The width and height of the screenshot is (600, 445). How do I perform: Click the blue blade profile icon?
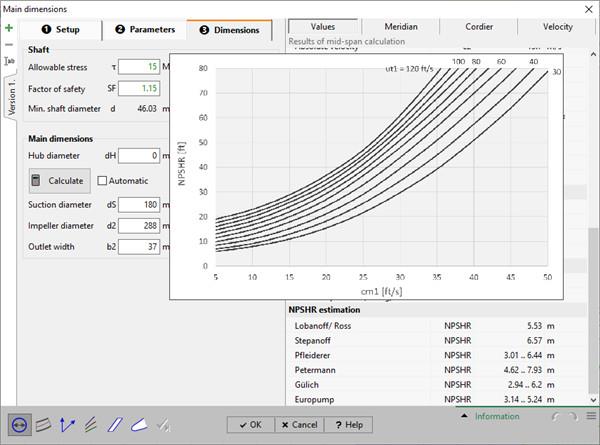pyautogui.click(x=117, y=424)
